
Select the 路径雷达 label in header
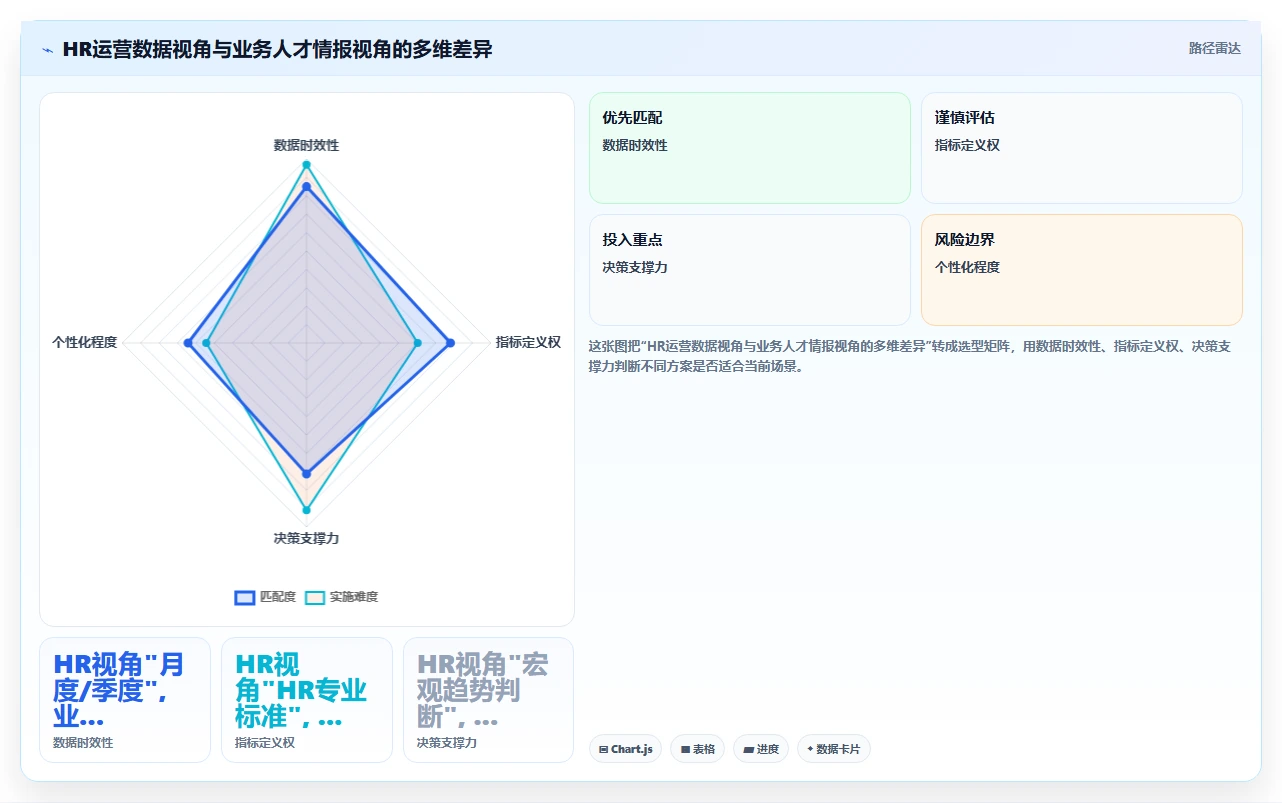point(1214,48)
